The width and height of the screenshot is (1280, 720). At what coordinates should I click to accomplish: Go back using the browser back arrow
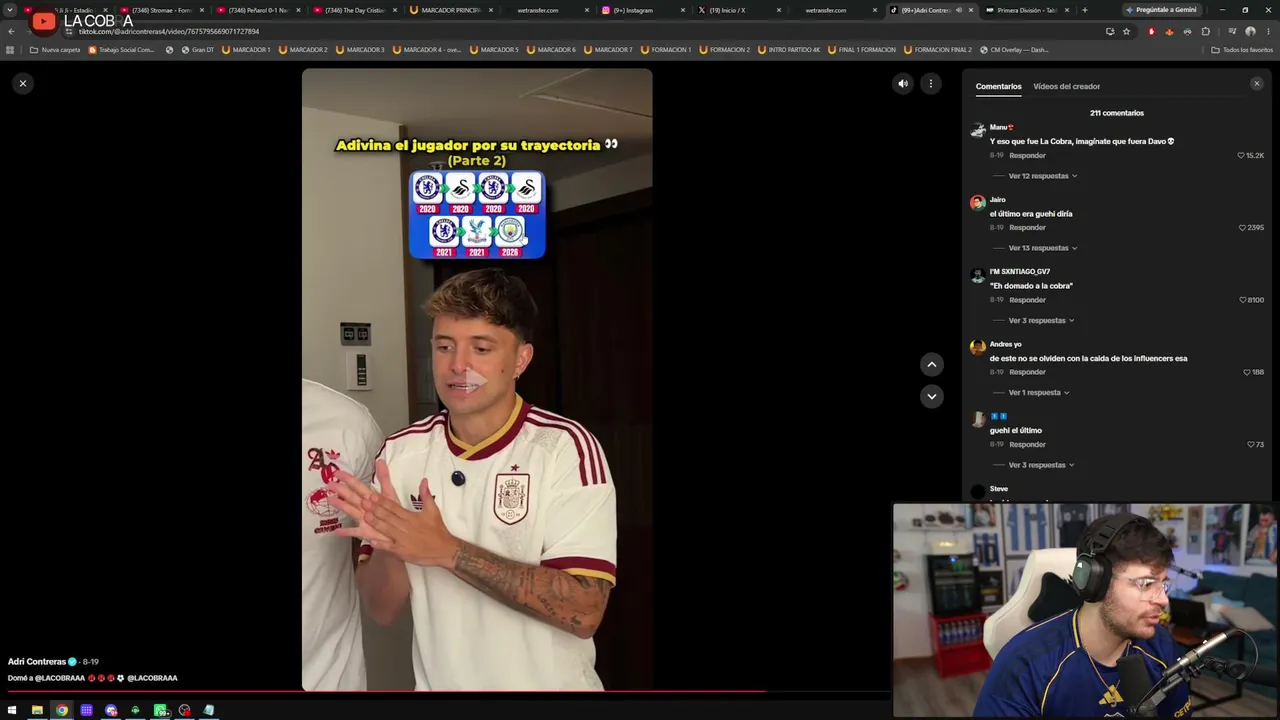point(11,31)
